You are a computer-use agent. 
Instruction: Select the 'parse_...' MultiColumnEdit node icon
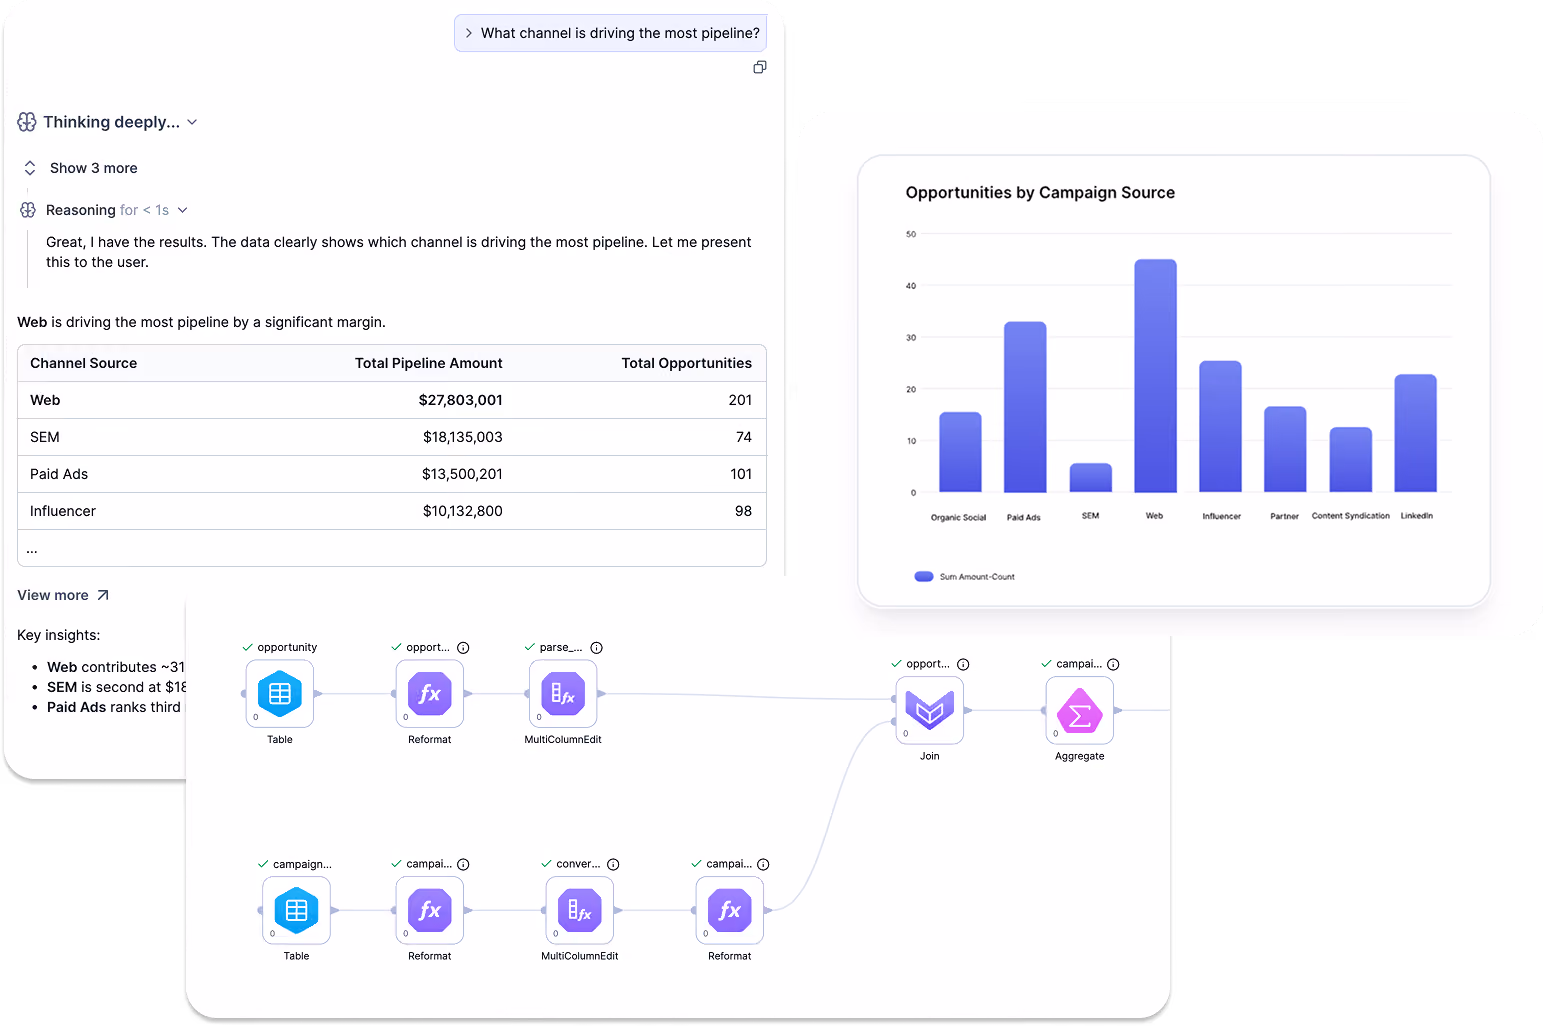coord(563,693)
